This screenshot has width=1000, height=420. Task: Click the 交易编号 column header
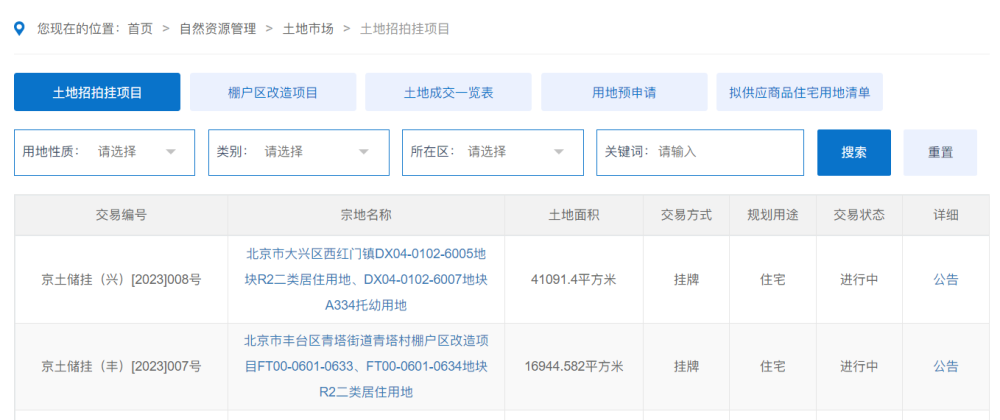pyautogui.click(x=121, y=215)
